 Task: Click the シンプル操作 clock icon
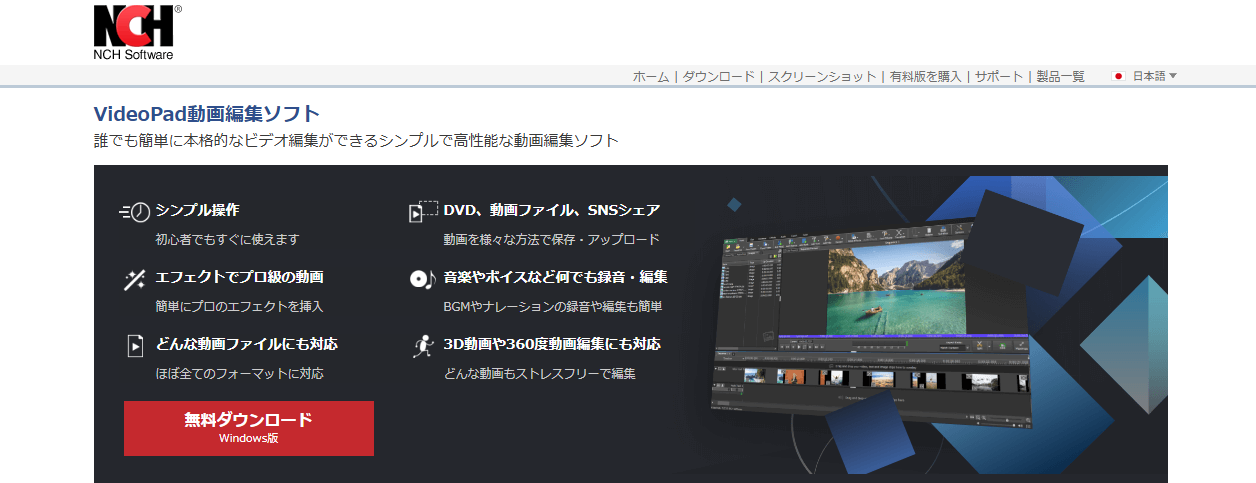(x=135, y=211)
